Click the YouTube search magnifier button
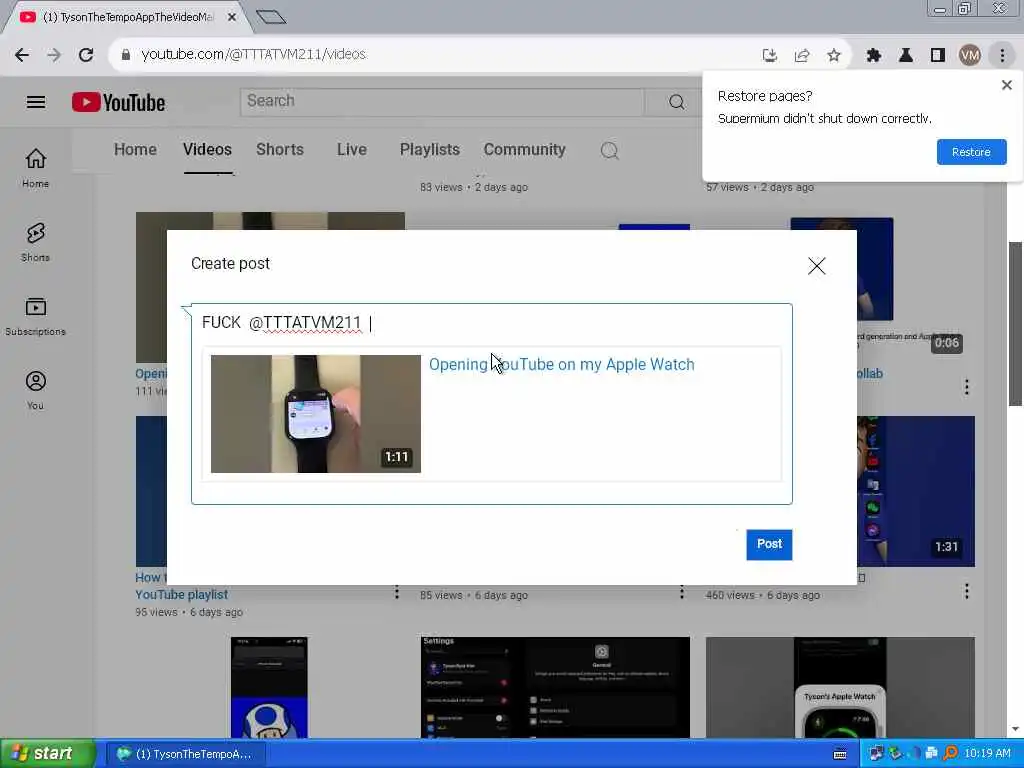The width and height of the screenshot is (1024, 768). click(x=677, y=102)
